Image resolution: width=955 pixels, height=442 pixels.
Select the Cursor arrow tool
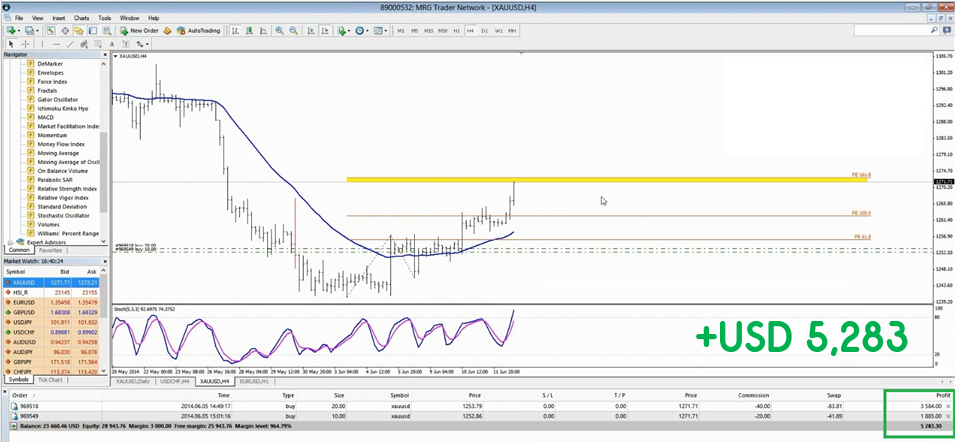pyautogui.click(x=10, y=44)
